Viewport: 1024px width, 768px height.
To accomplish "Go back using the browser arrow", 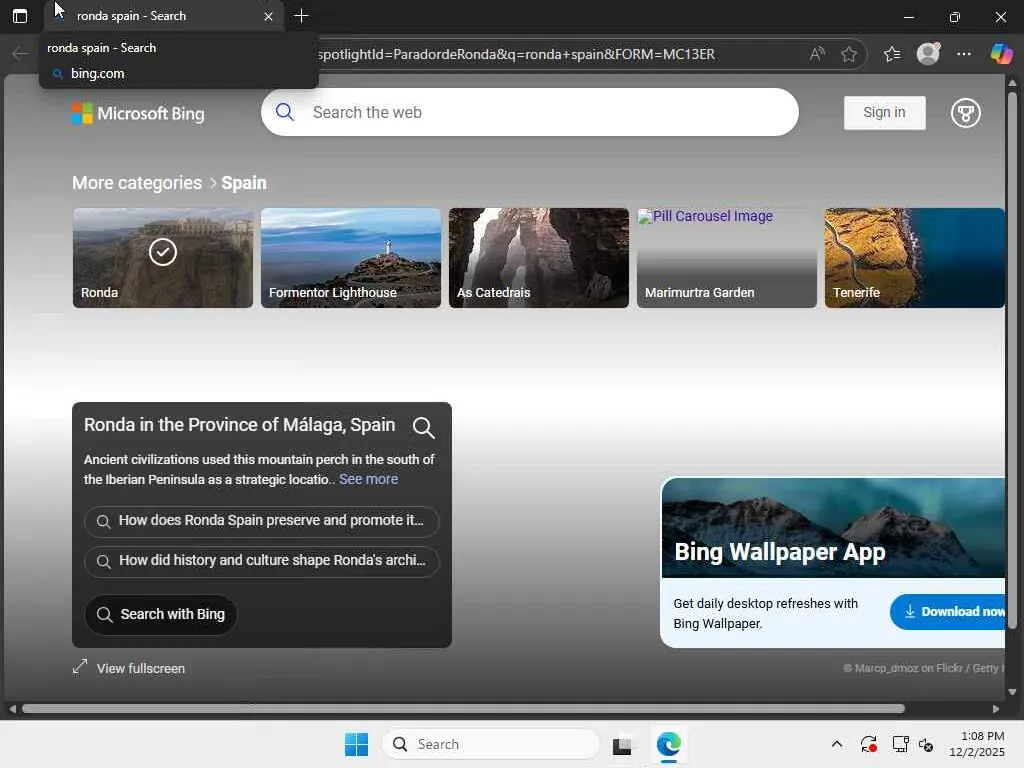I will click(20, 54).
